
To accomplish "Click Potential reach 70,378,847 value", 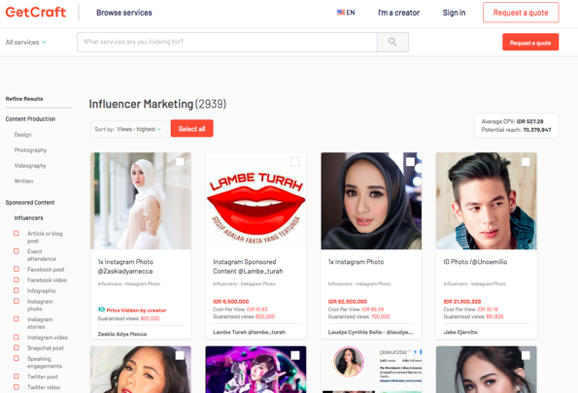I will click(x=537, y=130).
